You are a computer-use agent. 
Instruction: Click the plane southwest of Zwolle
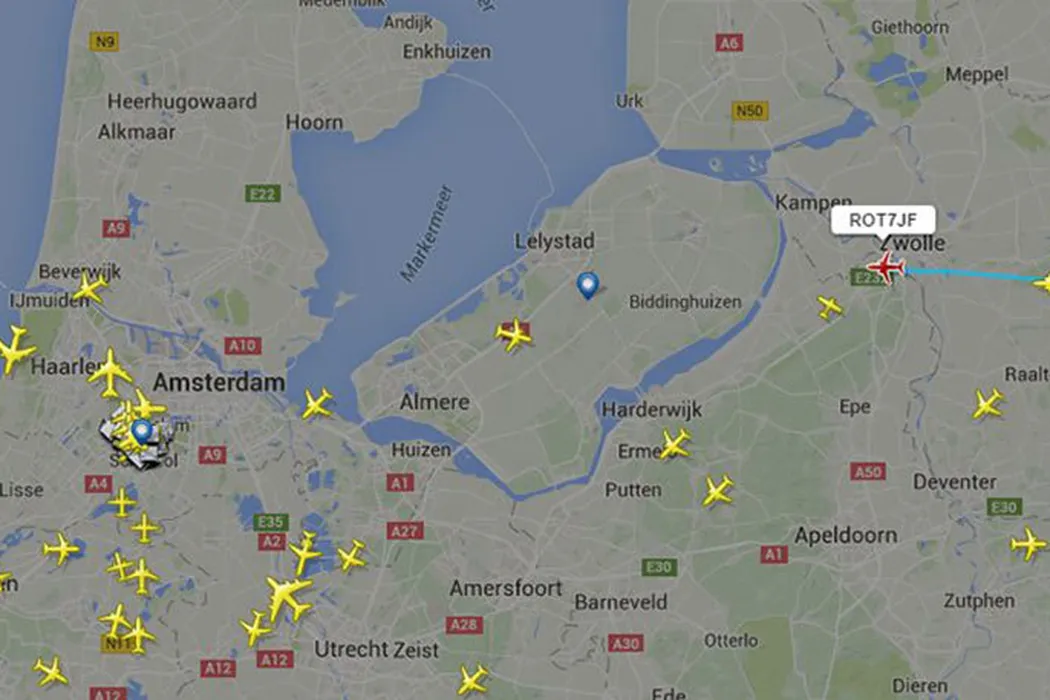tap(830, 307)
